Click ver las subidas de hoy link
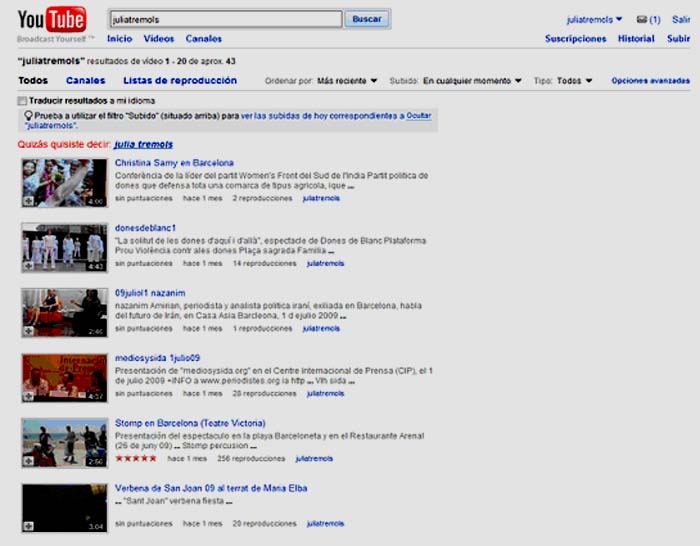Viewport: 700px width, 546px height. [x=323, y=116]
